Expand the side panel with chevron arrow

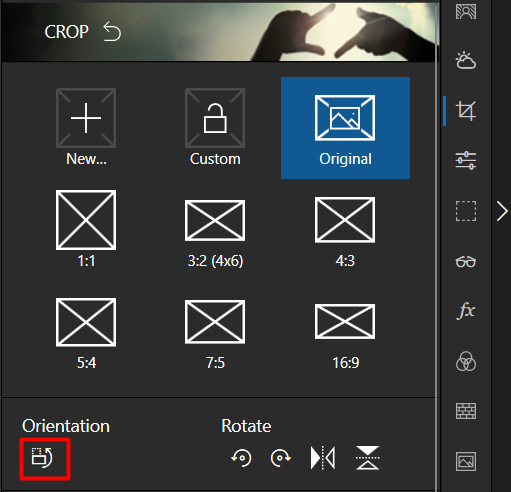(x=502, y=211)
